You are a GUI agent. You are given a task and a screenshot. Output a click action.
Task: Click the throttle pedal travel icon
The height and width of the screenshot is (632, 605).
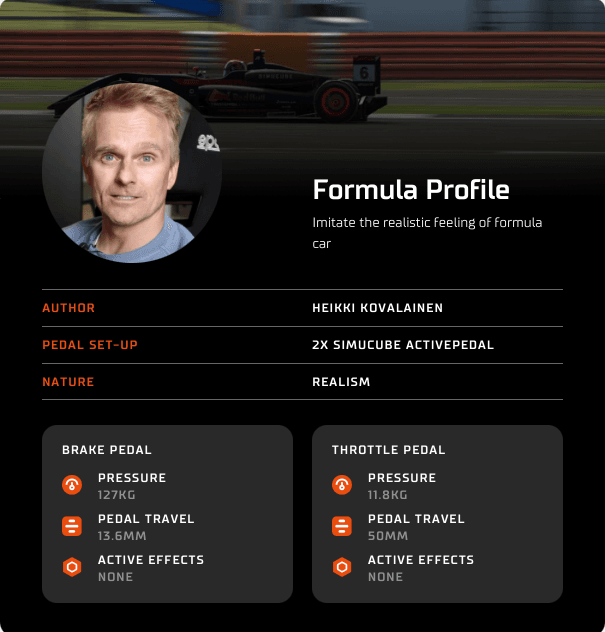[x=342, y=526]
